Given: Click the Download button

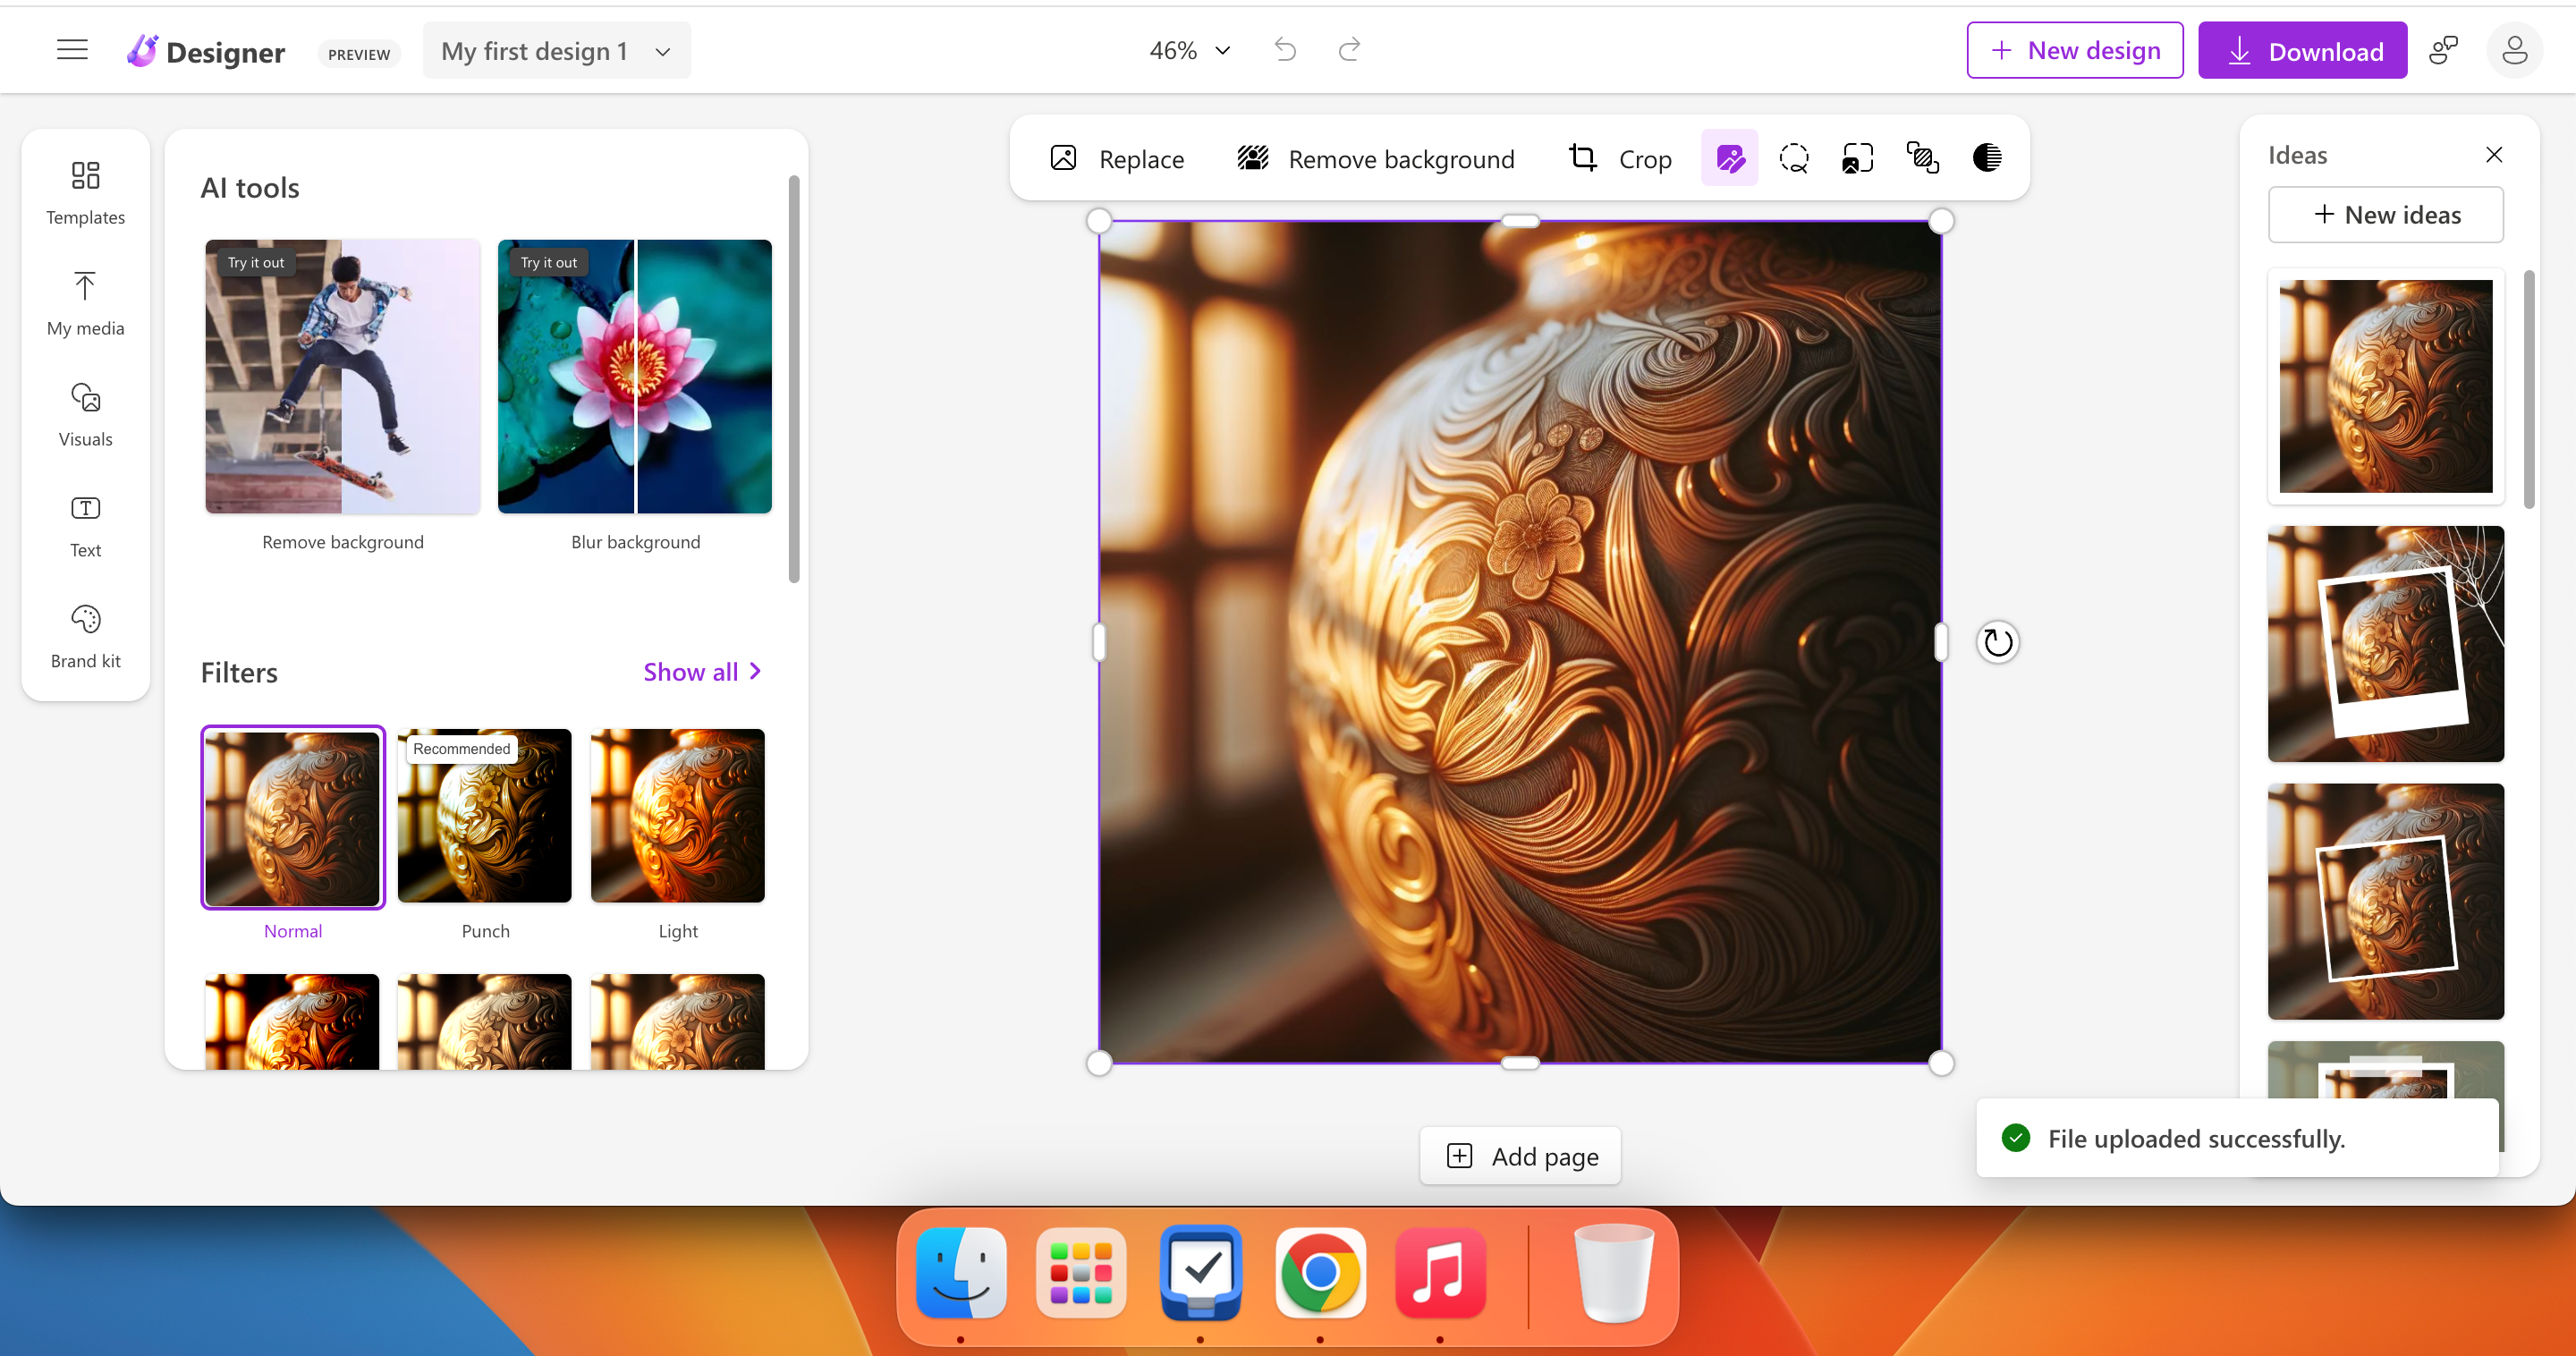Looking at the screenshot, I should click(x=2303, y=50).
